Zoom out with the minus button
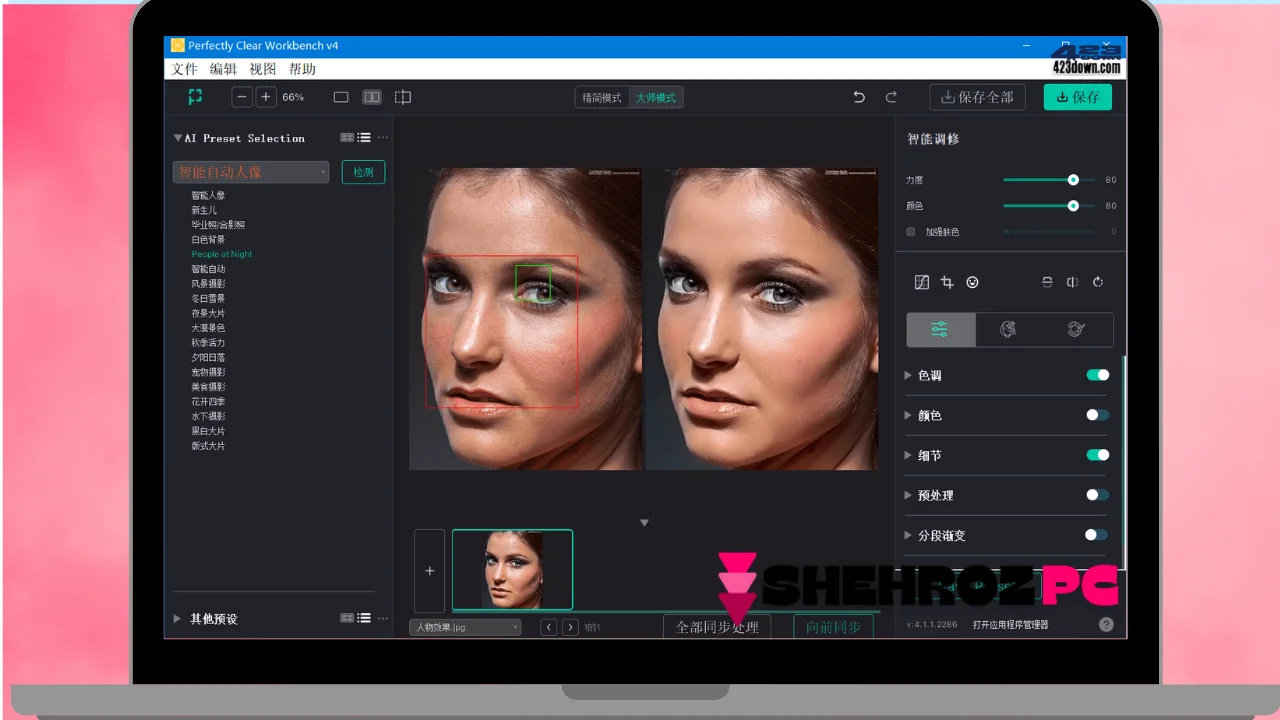This screenshot has width=1280, height=720. point(243,97)
